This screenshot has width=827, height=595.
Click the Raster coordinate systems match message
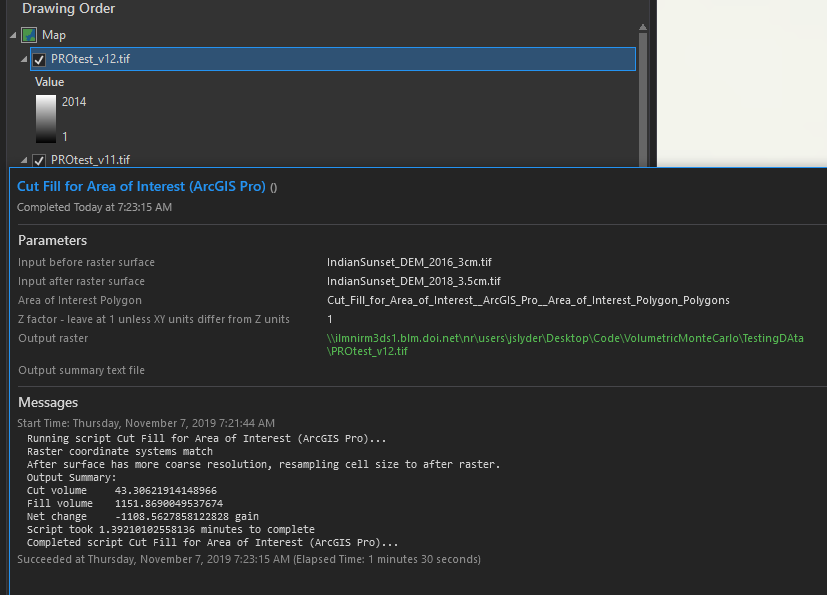(x=120, y=452)
